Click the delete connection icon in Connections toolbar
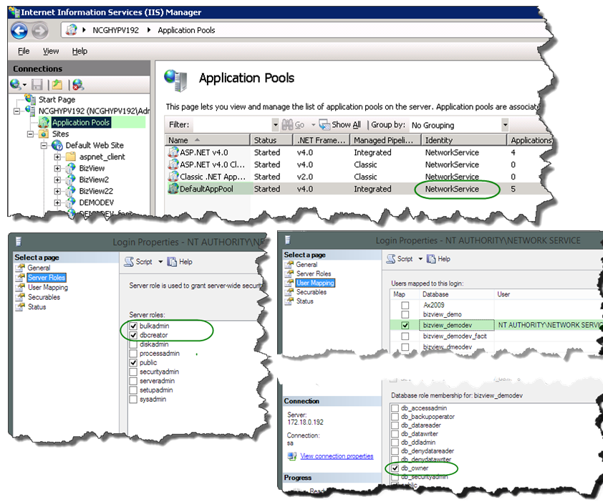The height and width of the screenshot is (501, 603). click(x=78, y=85)
